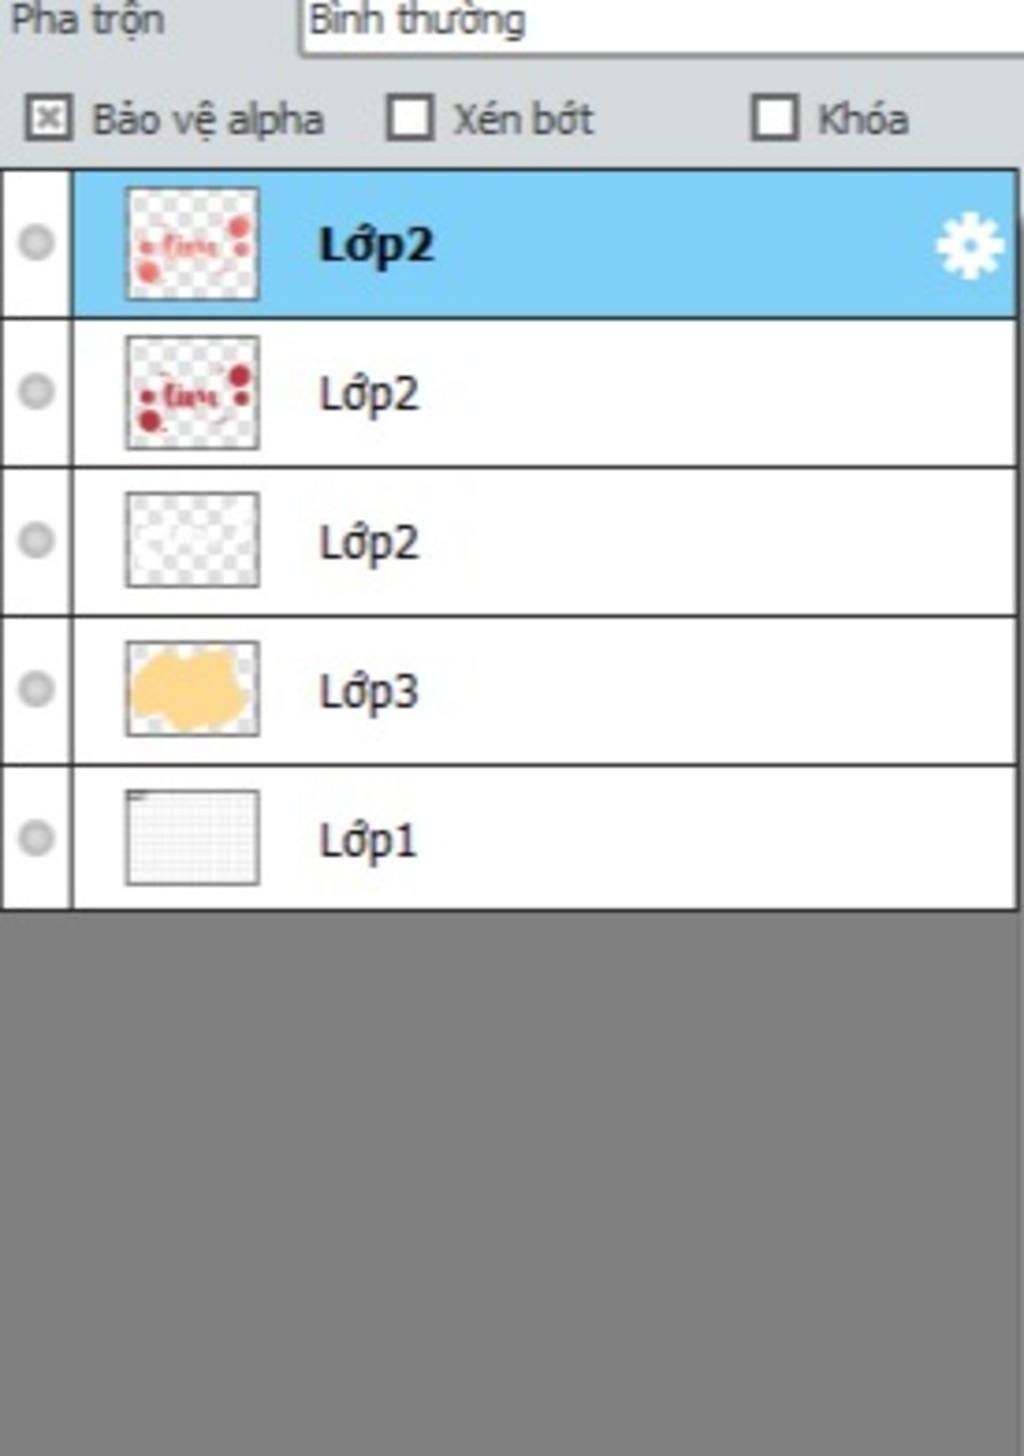Toggle visibility of the Lớp1 layer

(37, 838)
